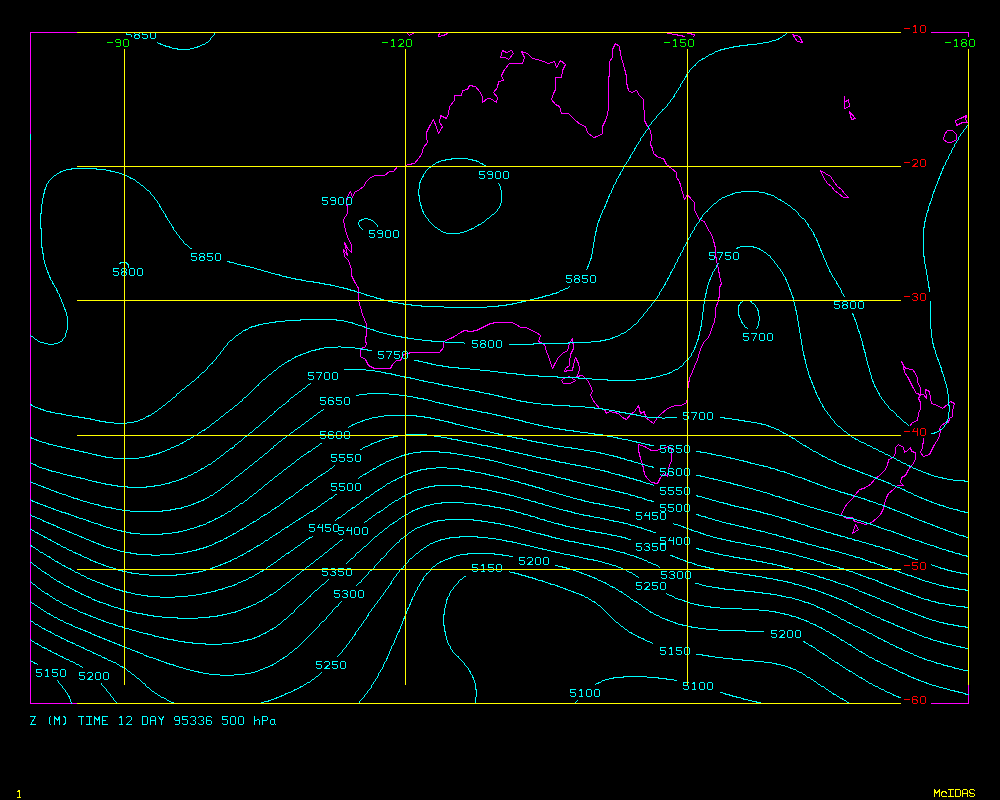Click the 5800 label south of Australia's coast
The height and width of the screenshot is (800, 1000).
(x=487, y=344)
